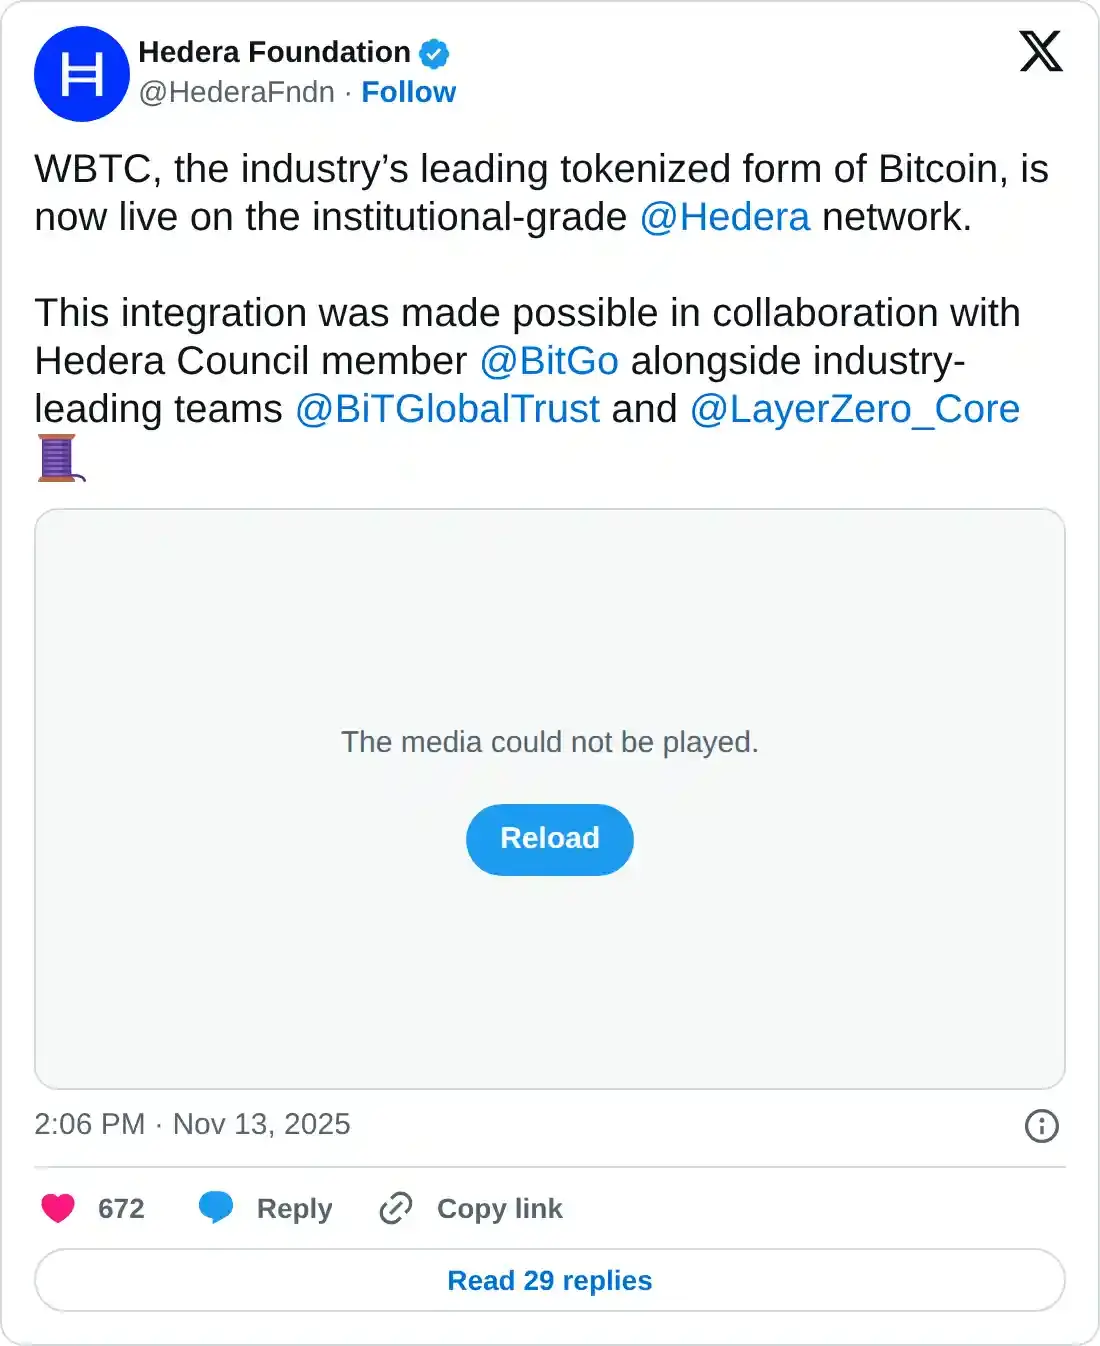Visit the @BitGo mention
Viewport: 1100px width, 1346px height.
click(x=551, y=361)
